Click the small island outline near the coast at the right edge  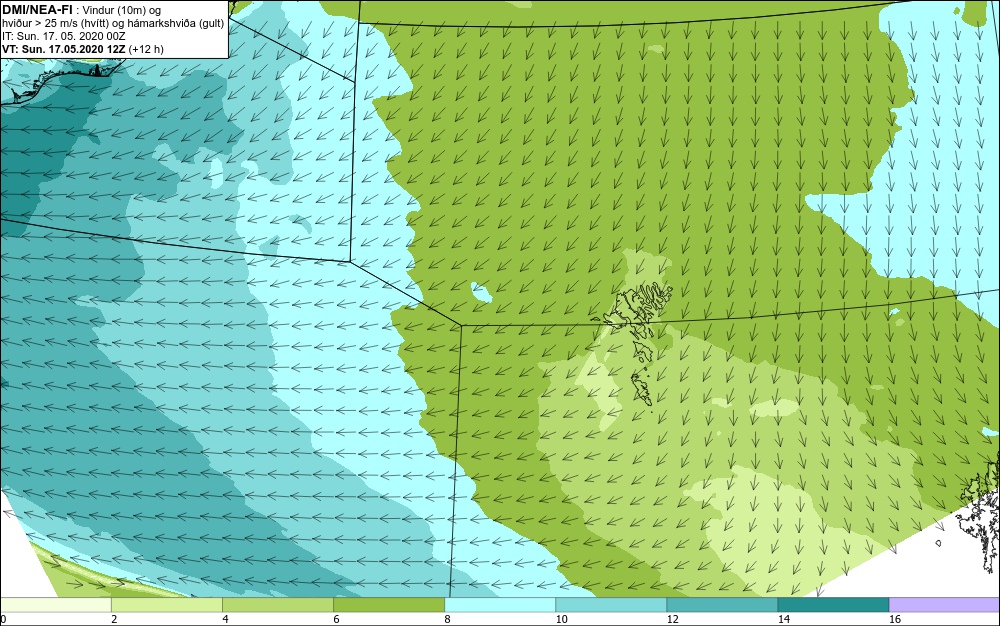click(939, 543)
